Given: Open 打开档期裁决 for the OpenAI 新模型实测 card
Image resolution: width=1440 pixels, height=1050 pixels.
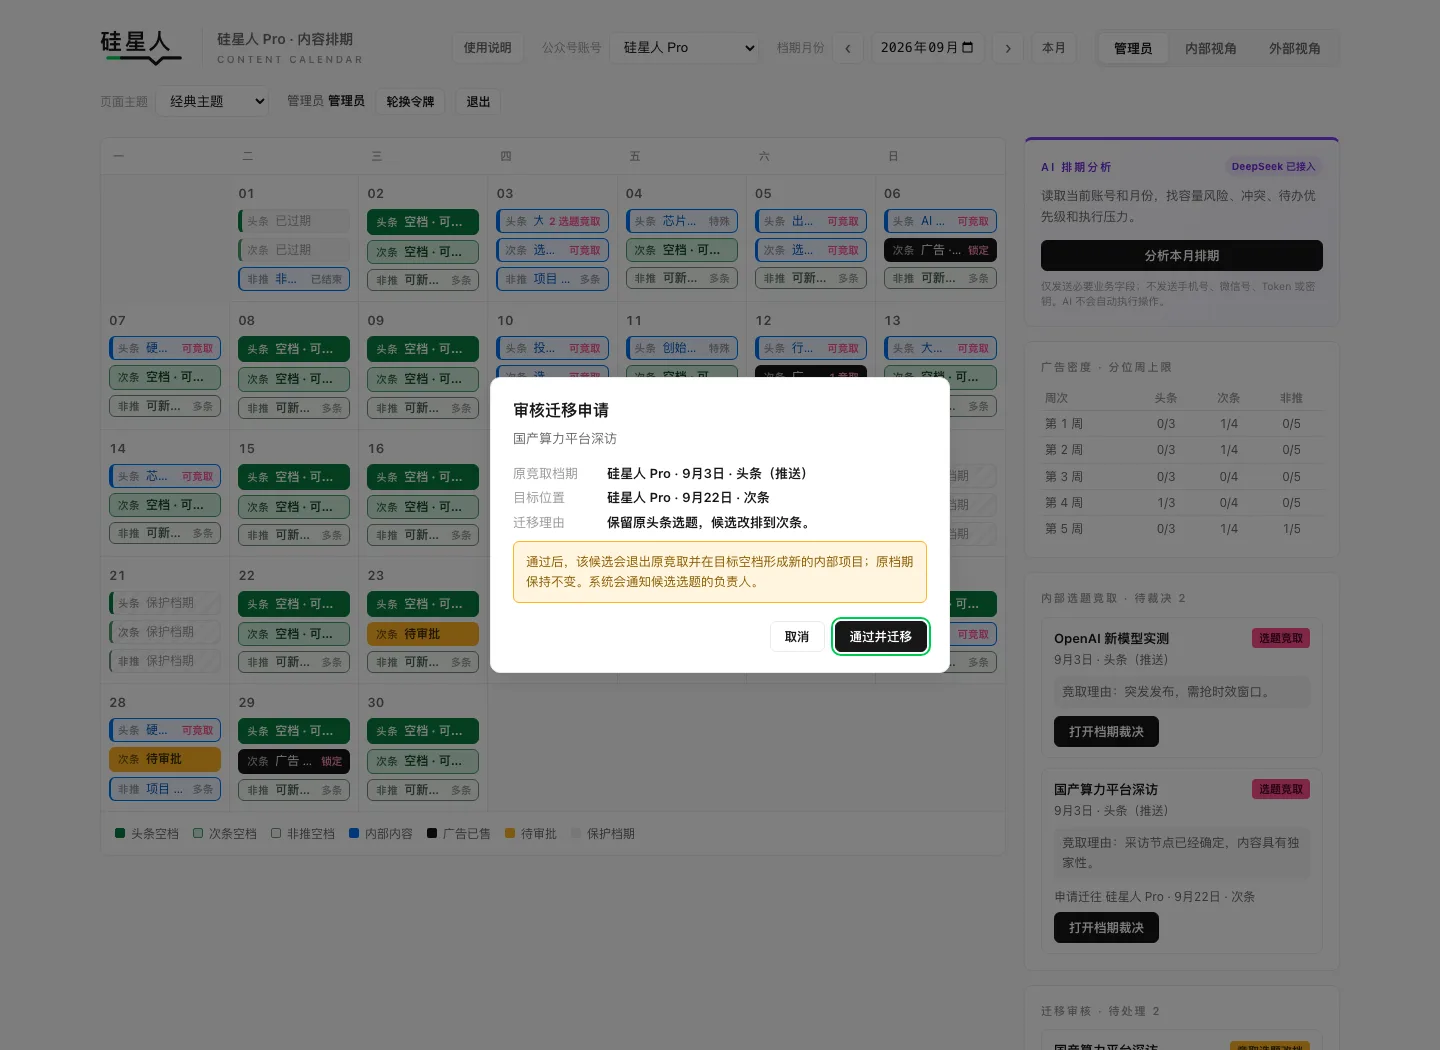Looking at the screenshot, I should tap(1106, 731).
